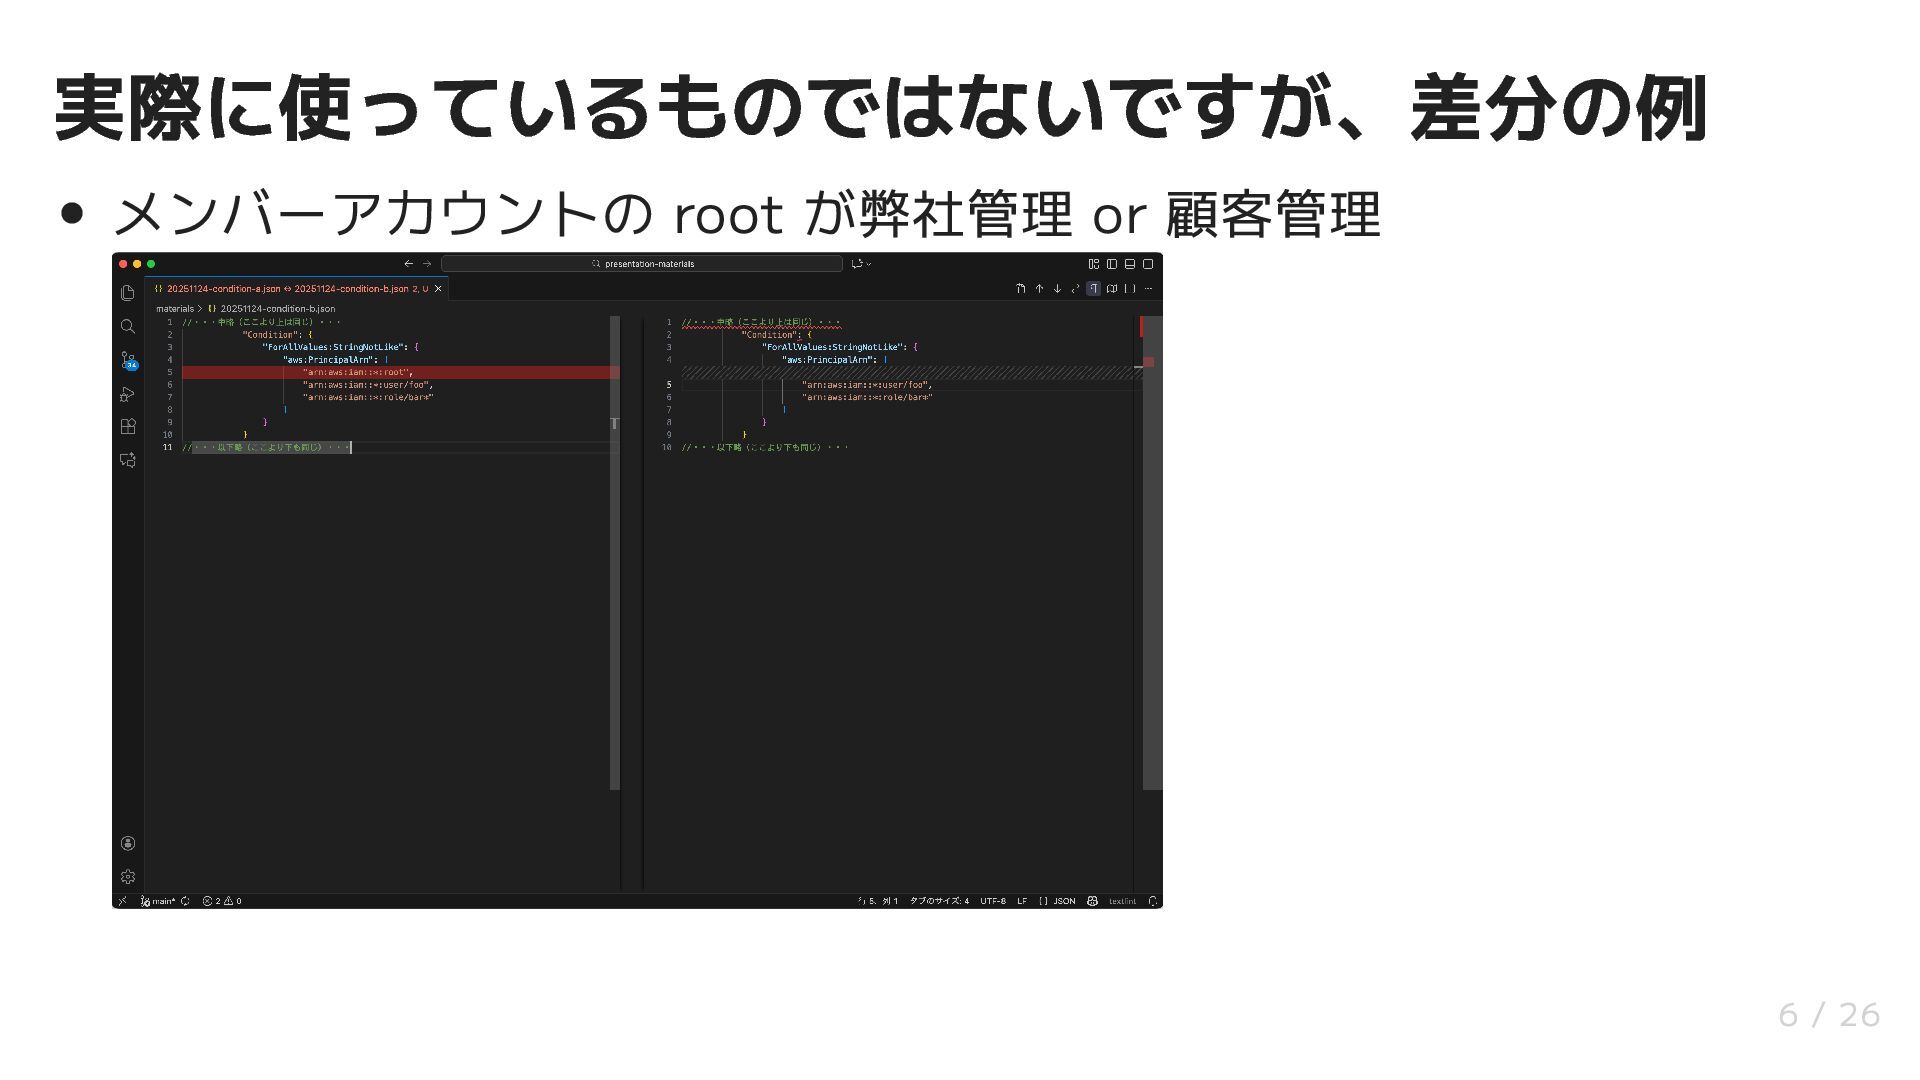The height and width of the screenshot is (1080, 1920).
Task: Open the Accounts icon in activity bar
Action: coord(127,843)
